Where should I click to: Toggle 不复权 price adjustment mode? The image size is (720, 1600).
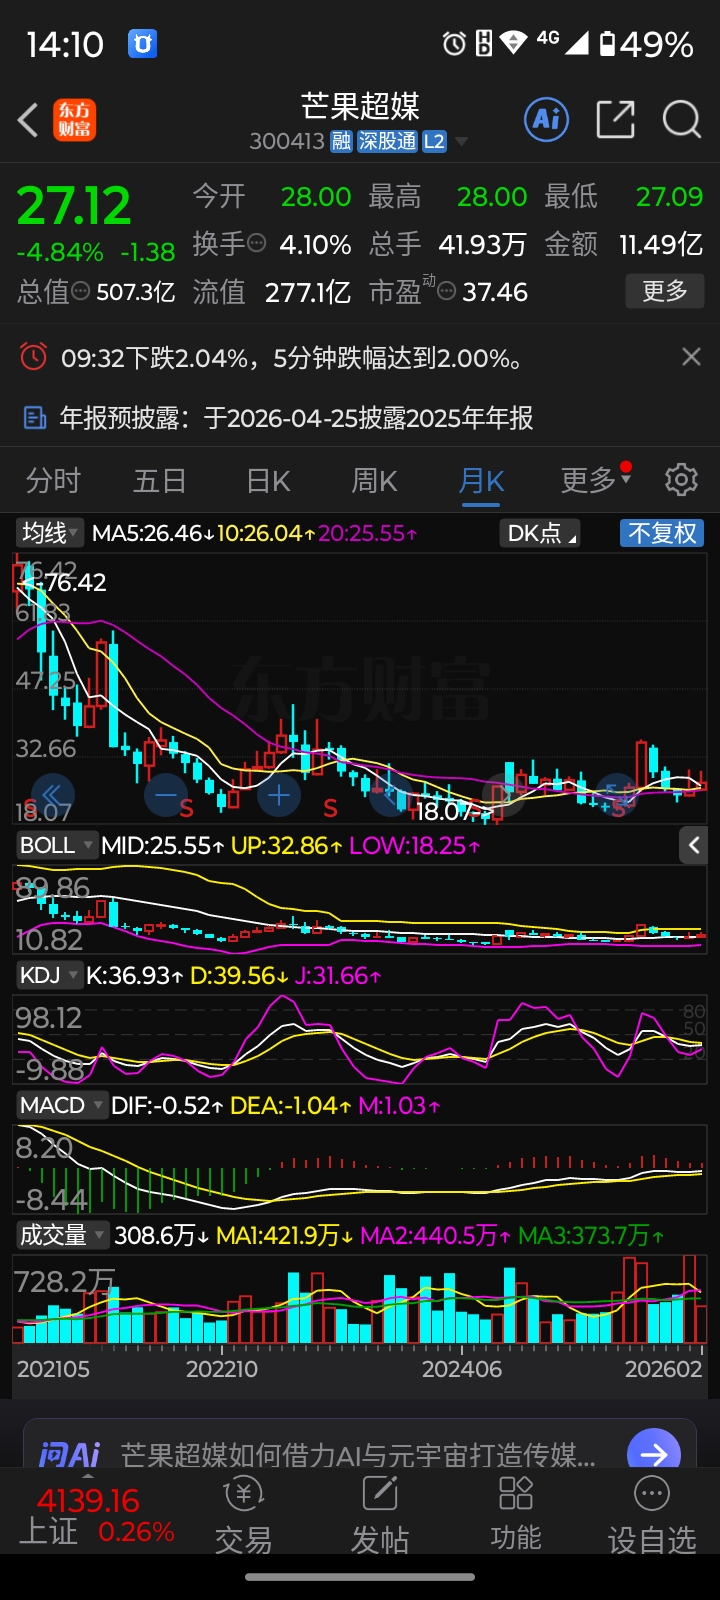click(662, 533)
